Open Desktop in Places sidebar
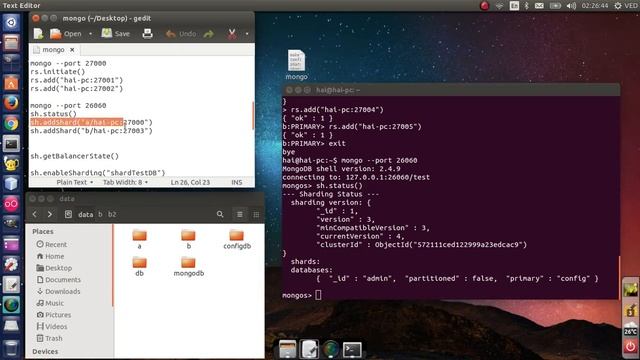 54,268
